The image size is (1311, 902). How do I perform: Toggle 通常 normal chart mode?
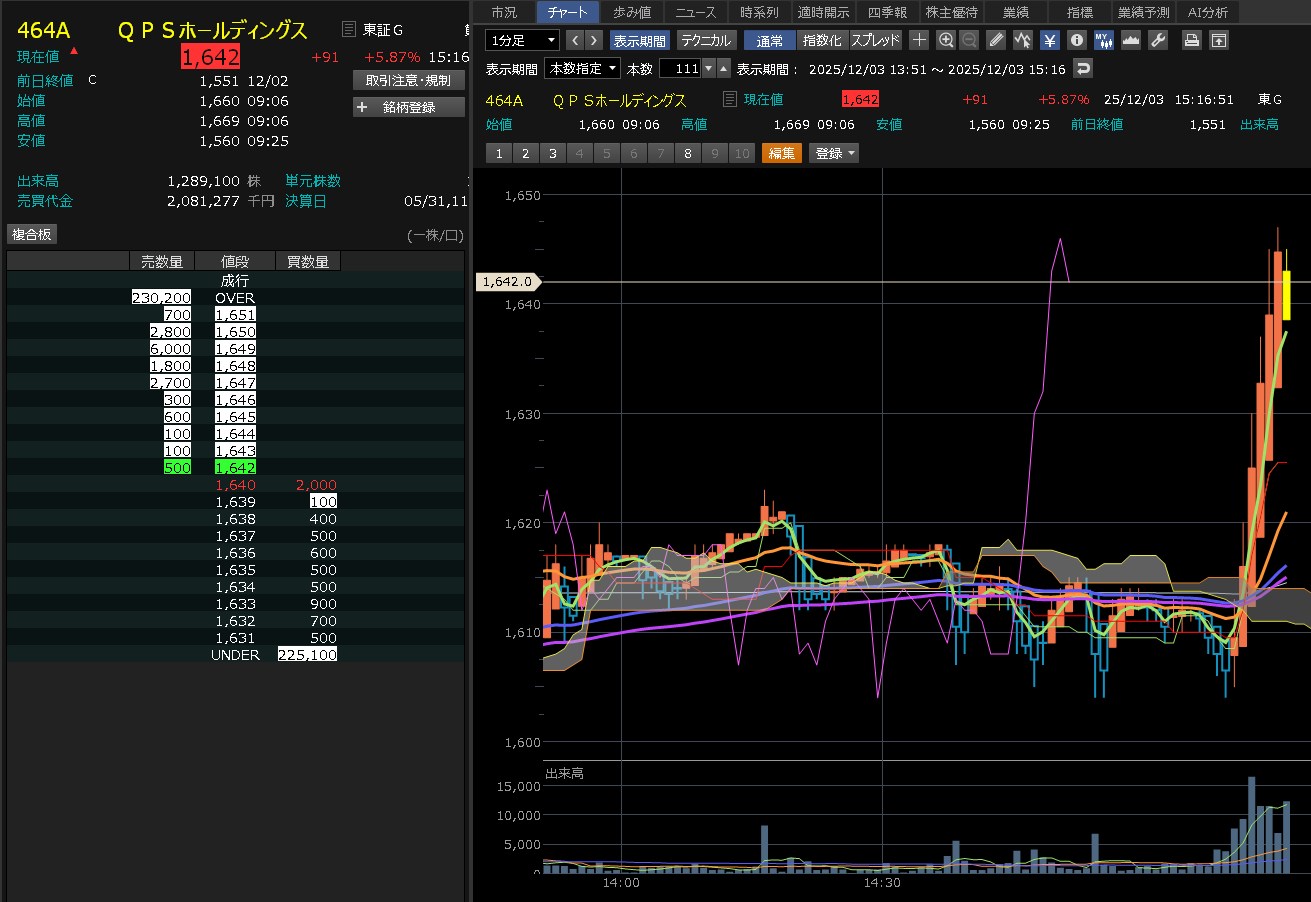pyautogui.click(x=769, y=40)
